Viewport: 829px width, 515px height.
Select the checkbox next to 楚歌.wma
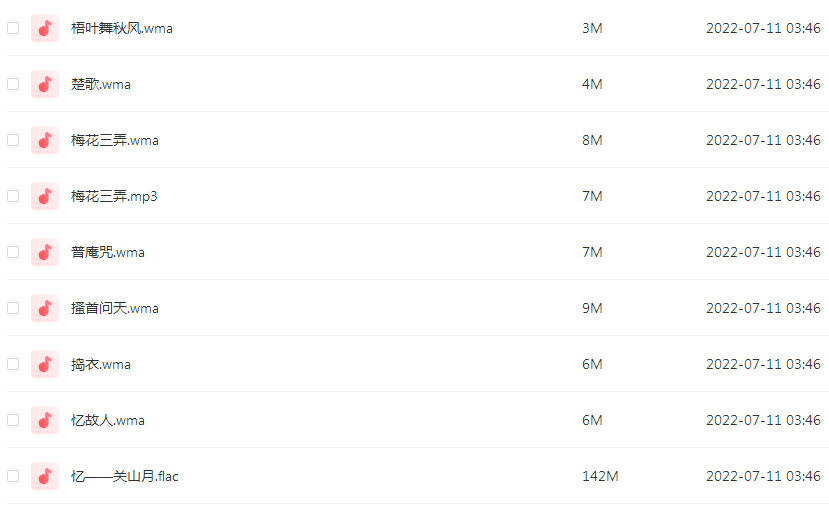point(13,84)
